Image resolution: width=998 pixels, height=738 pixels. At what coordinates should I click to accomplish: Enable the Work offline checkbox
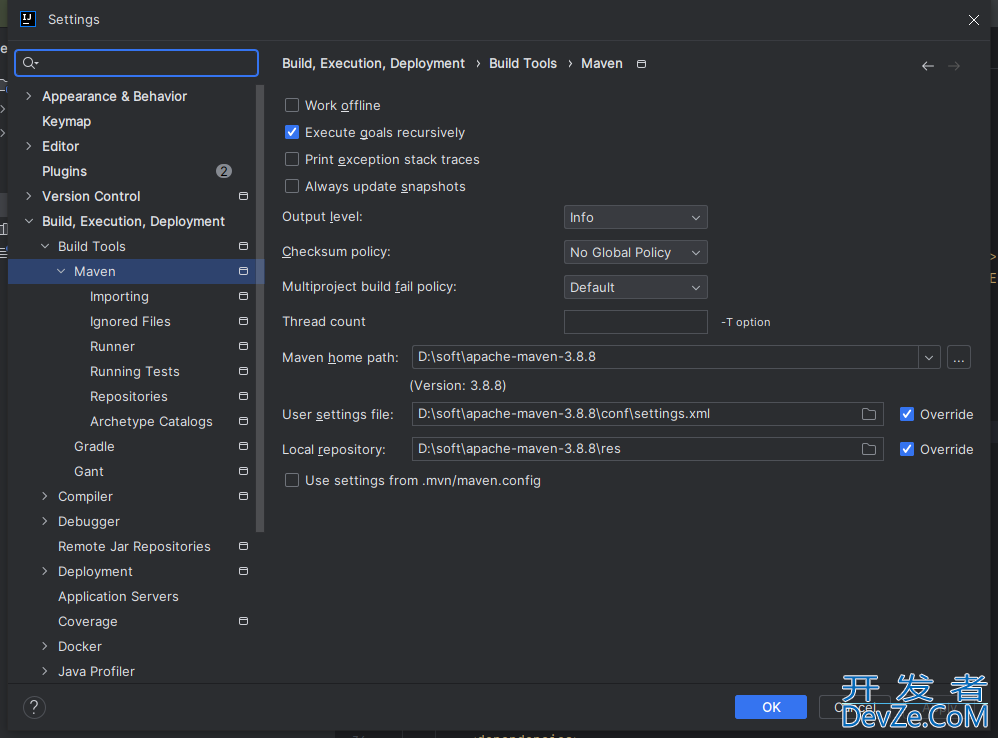click(x=292, y=105)
